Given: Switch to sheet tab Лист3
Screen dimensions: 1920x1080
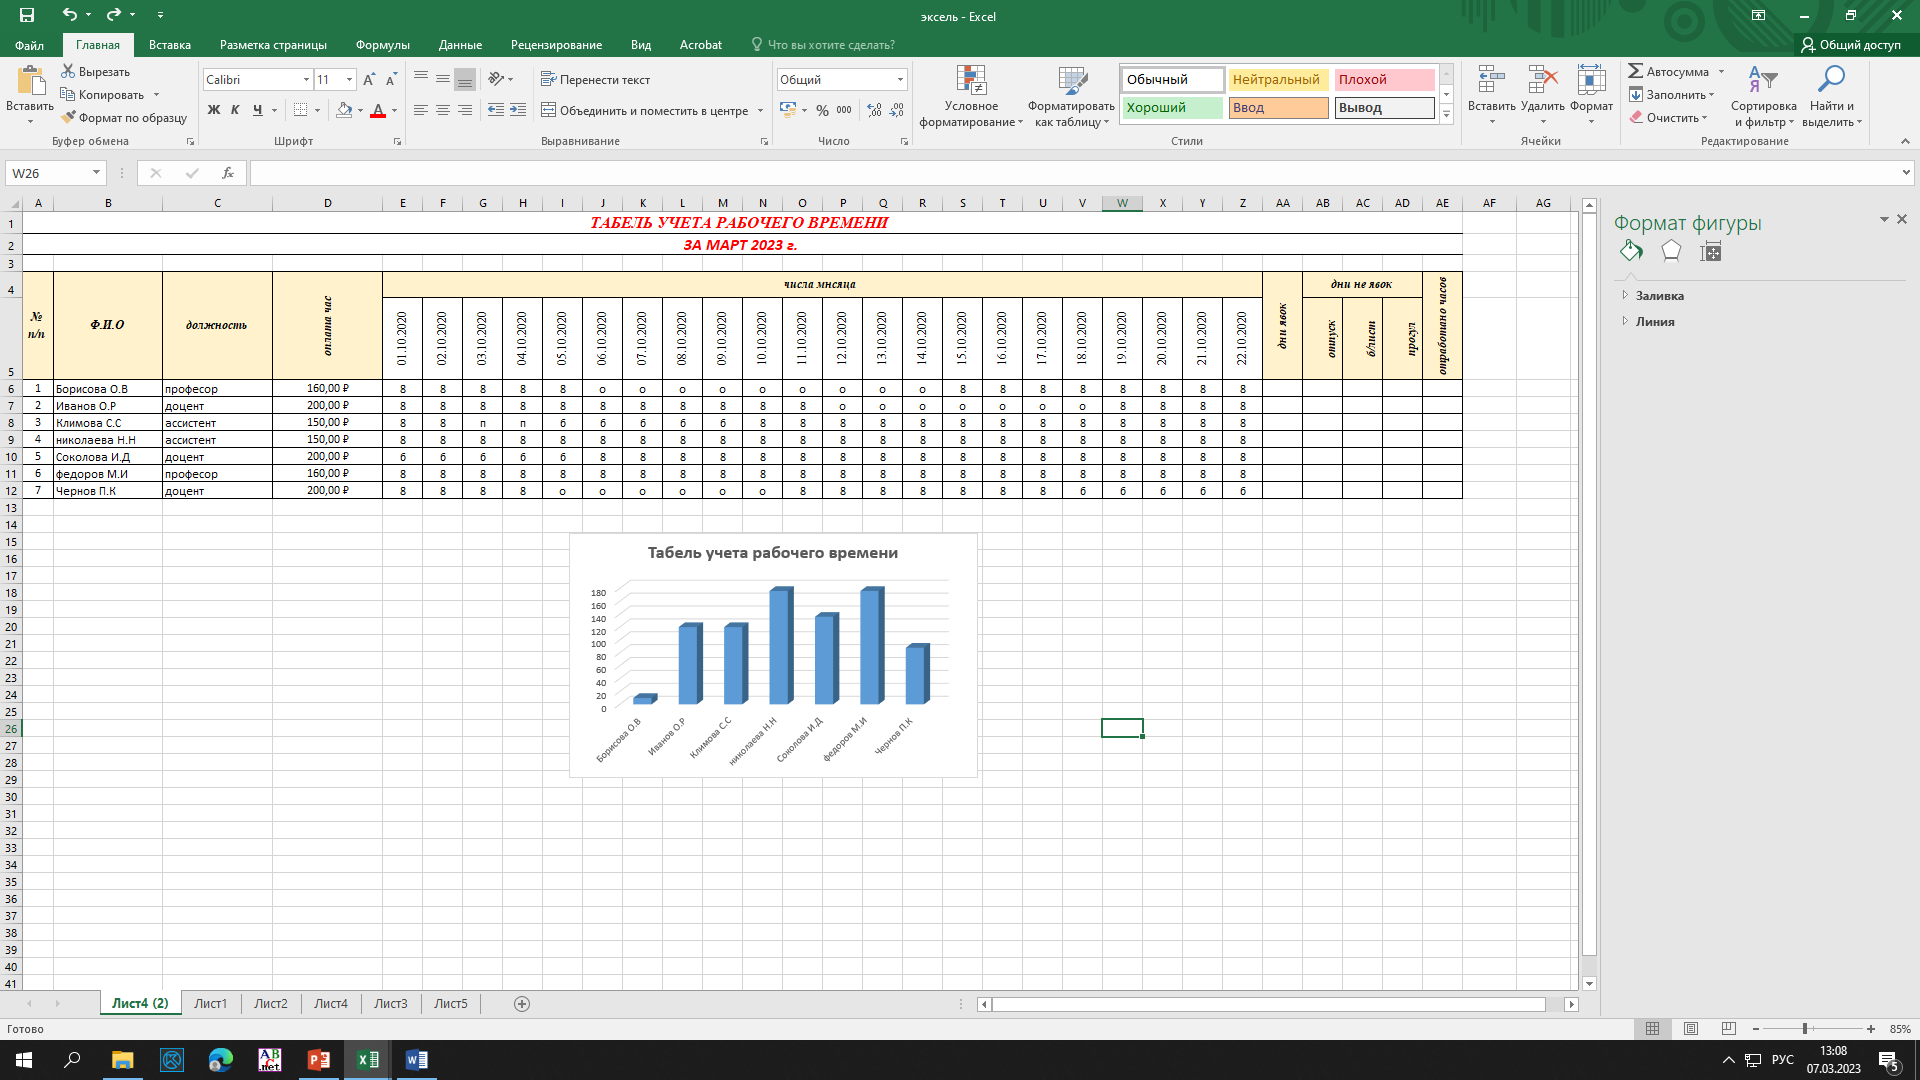Looking at the screenshot, I should coord(390,1003).
